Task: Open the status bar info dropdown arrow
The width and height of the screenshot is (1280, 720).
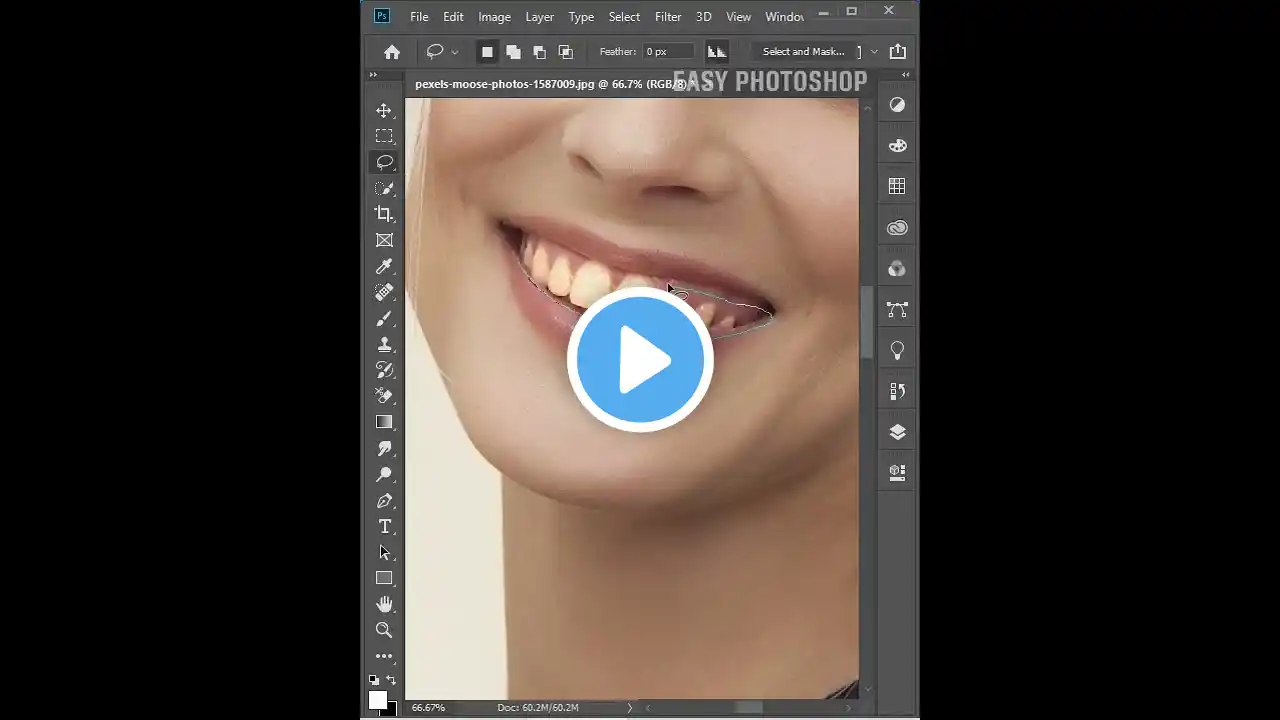Action: [629, 707]
